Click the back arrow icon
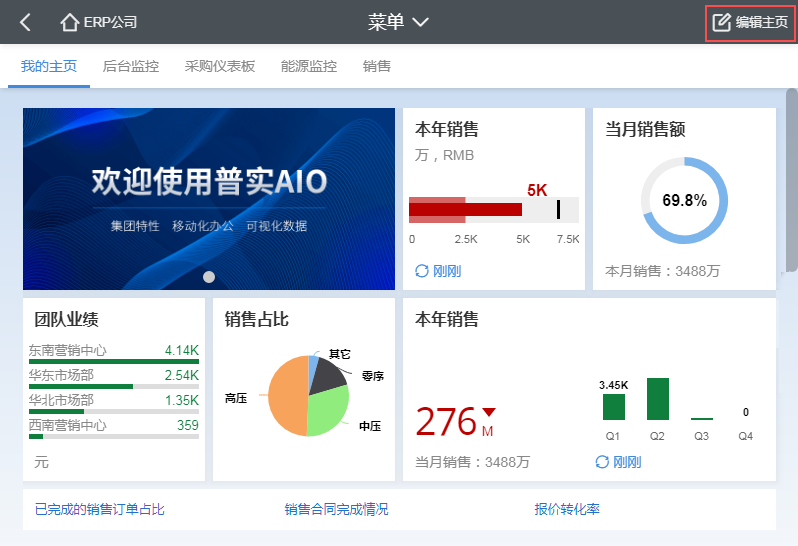The image size is (798, 546). coord(26,22)
